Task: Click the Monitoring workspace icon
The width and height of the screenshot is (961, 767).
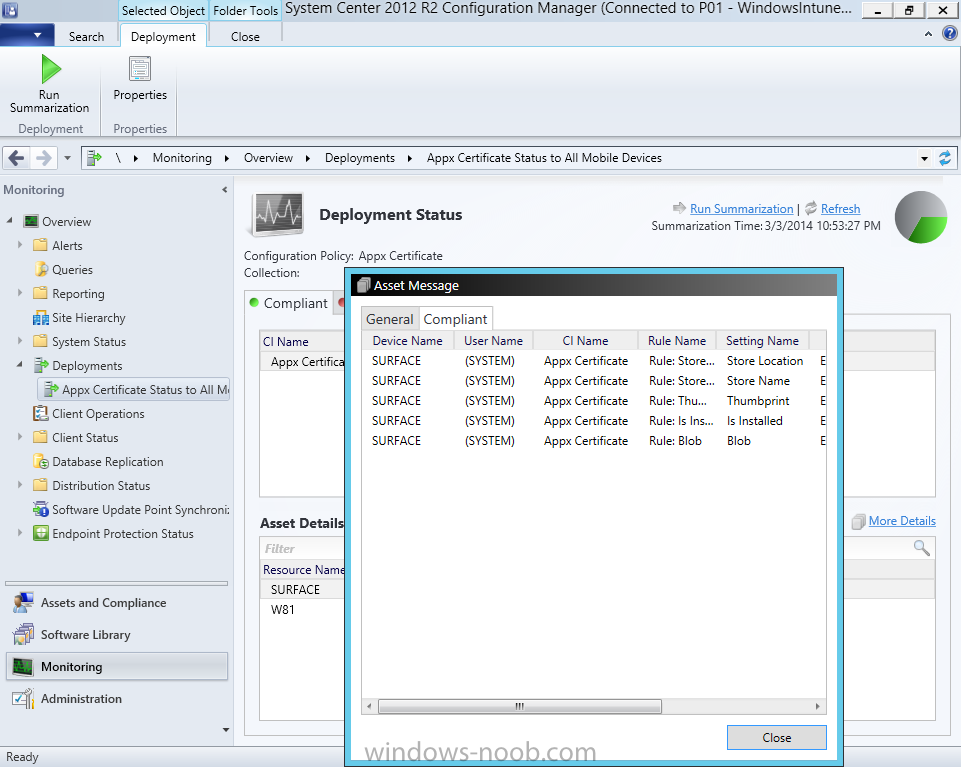Action: pyautogui.click(x=23, y=666)
